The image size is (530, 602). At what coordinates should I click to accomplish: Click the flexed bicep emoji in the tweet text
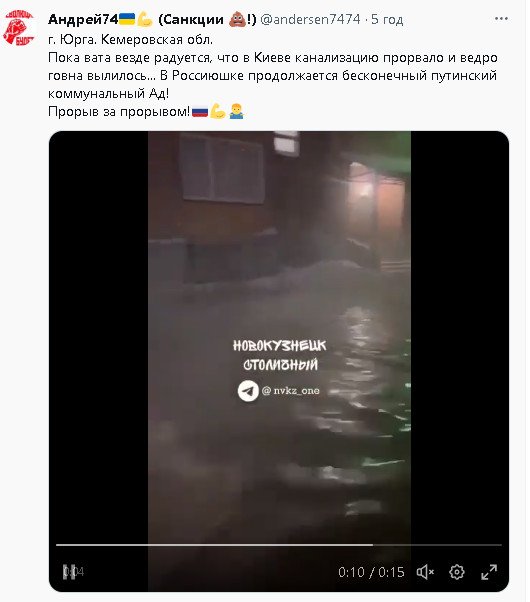point(218,112)
